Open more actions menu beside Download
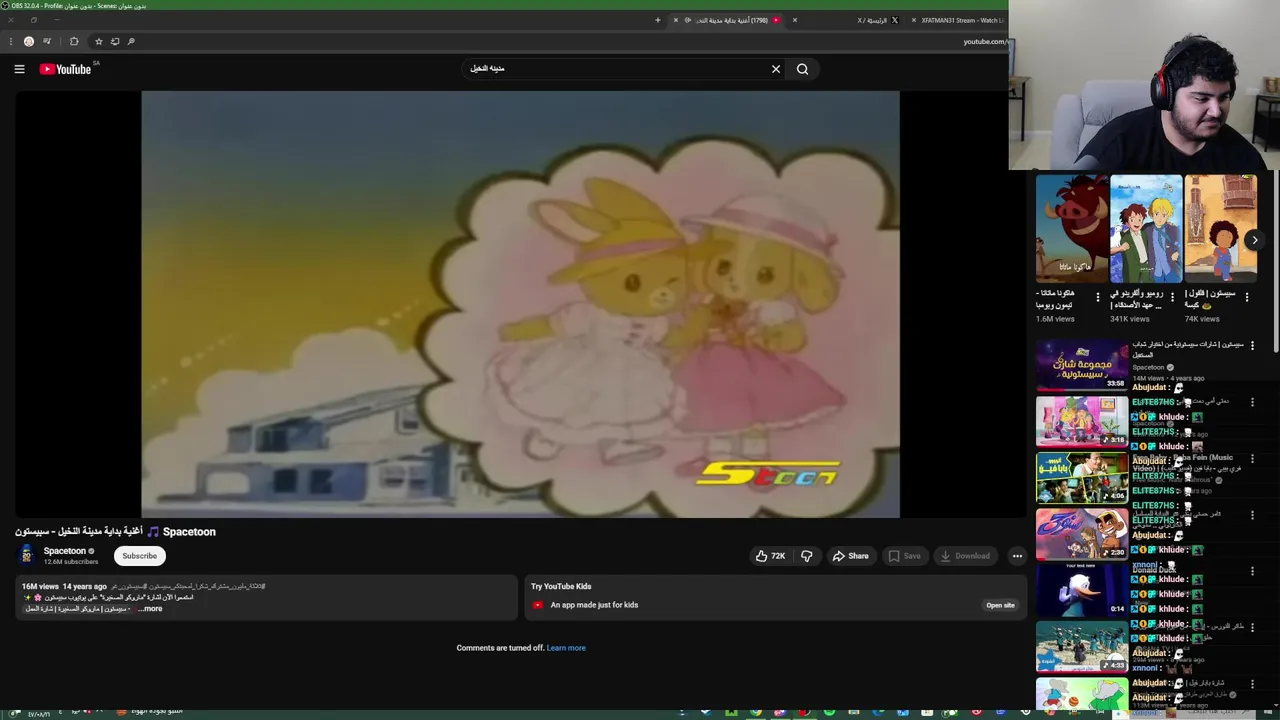Screen dimensions: 1280x720 click(x=1017, y=556)
